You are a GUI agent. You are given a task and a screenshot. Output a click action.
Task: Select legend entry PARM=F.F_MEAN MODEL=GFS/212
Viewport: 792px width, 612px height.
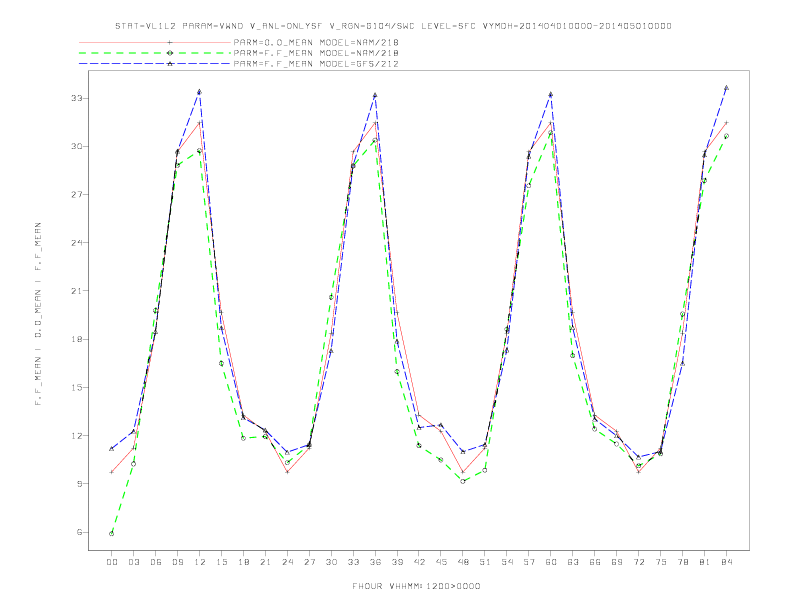point(316,64)
